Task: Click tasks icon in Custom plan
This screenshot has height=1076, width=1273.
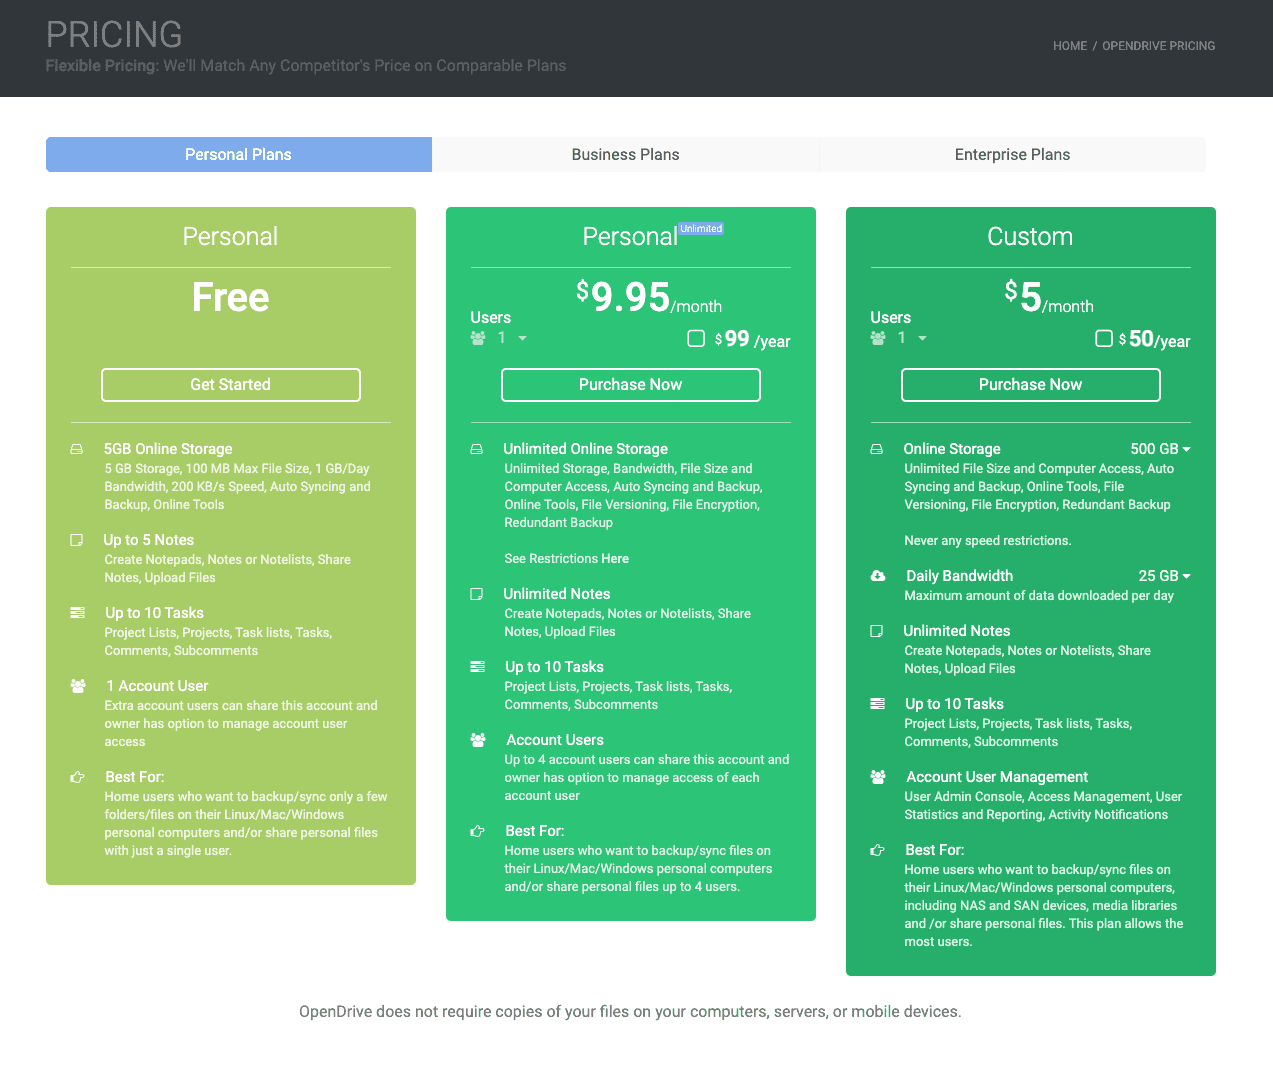Action: click(878, 704)
